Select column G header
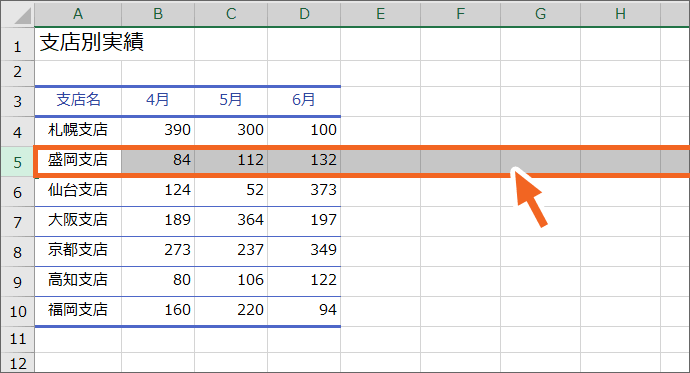Viewport: 690px width, 373px height. click(x=541, y=14)
